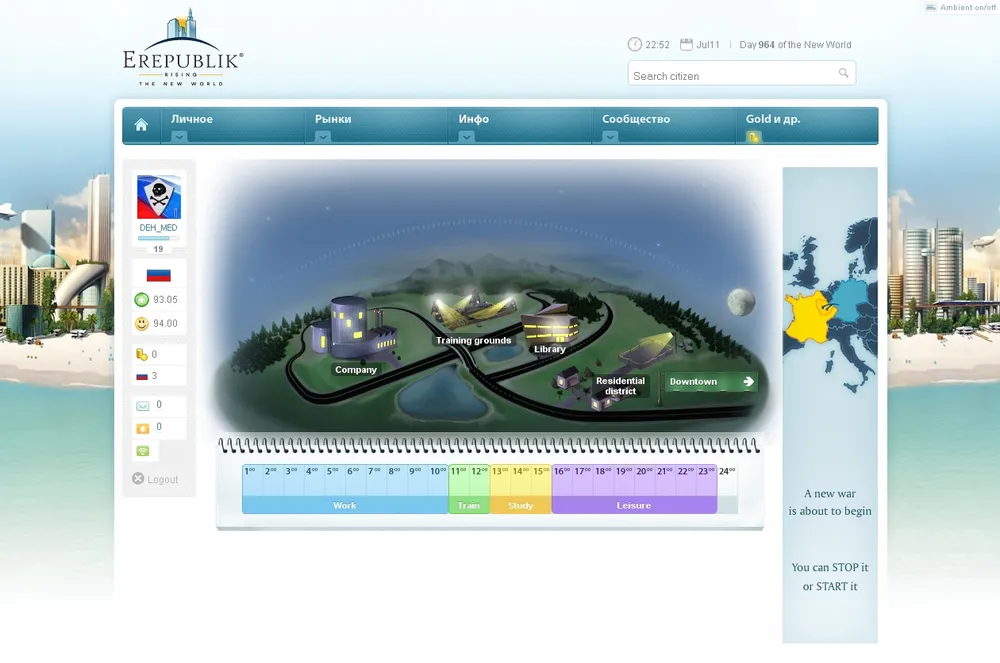Go to the home icon in navigation bar

click(141, 125)
